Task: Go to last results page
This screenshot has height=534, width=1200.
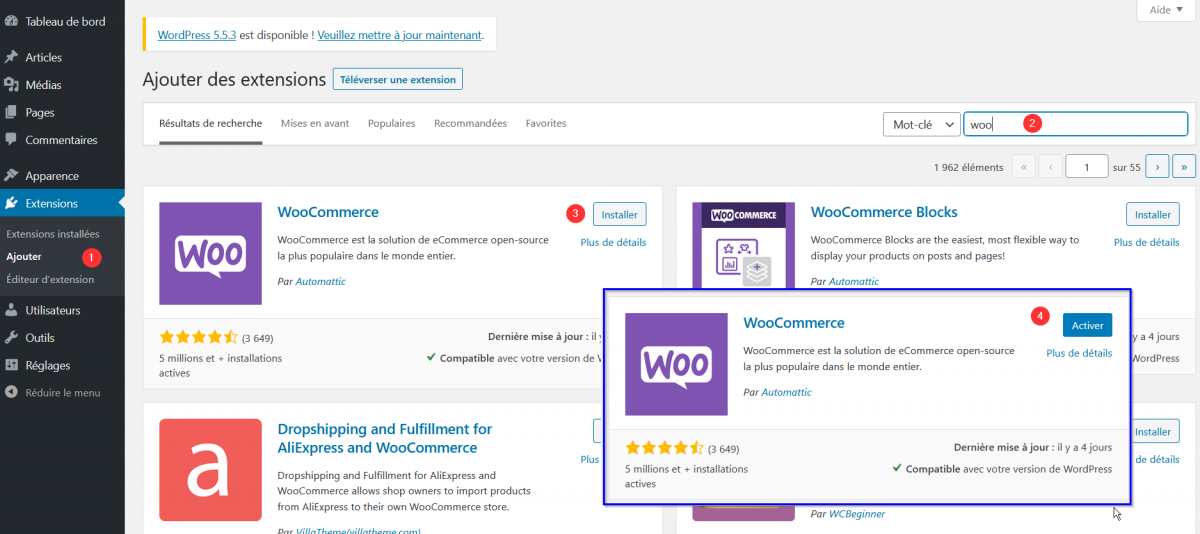Action: 1184,166
